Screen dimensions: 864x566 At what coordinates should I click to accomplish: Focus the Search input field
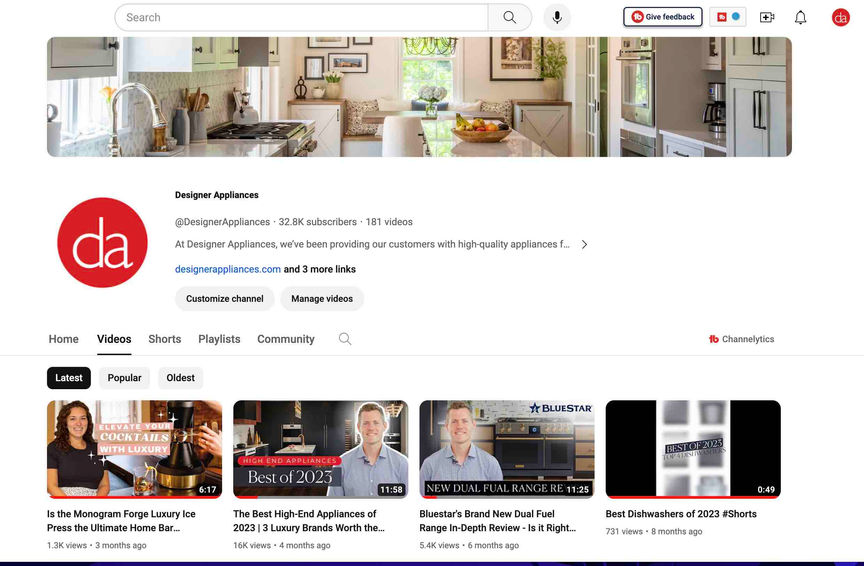point(301,18)
